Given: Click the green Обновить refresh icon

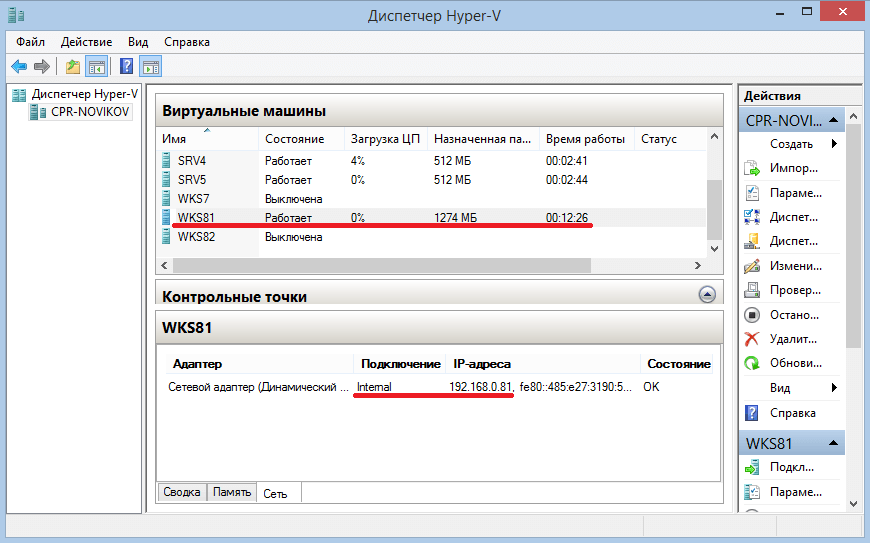Looking at the screenshot, I should pos(752,363).
